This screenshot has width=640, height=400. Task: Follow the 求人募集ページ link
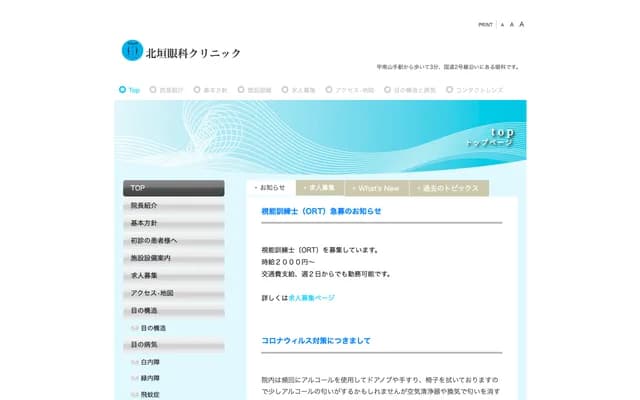point(311,298)
